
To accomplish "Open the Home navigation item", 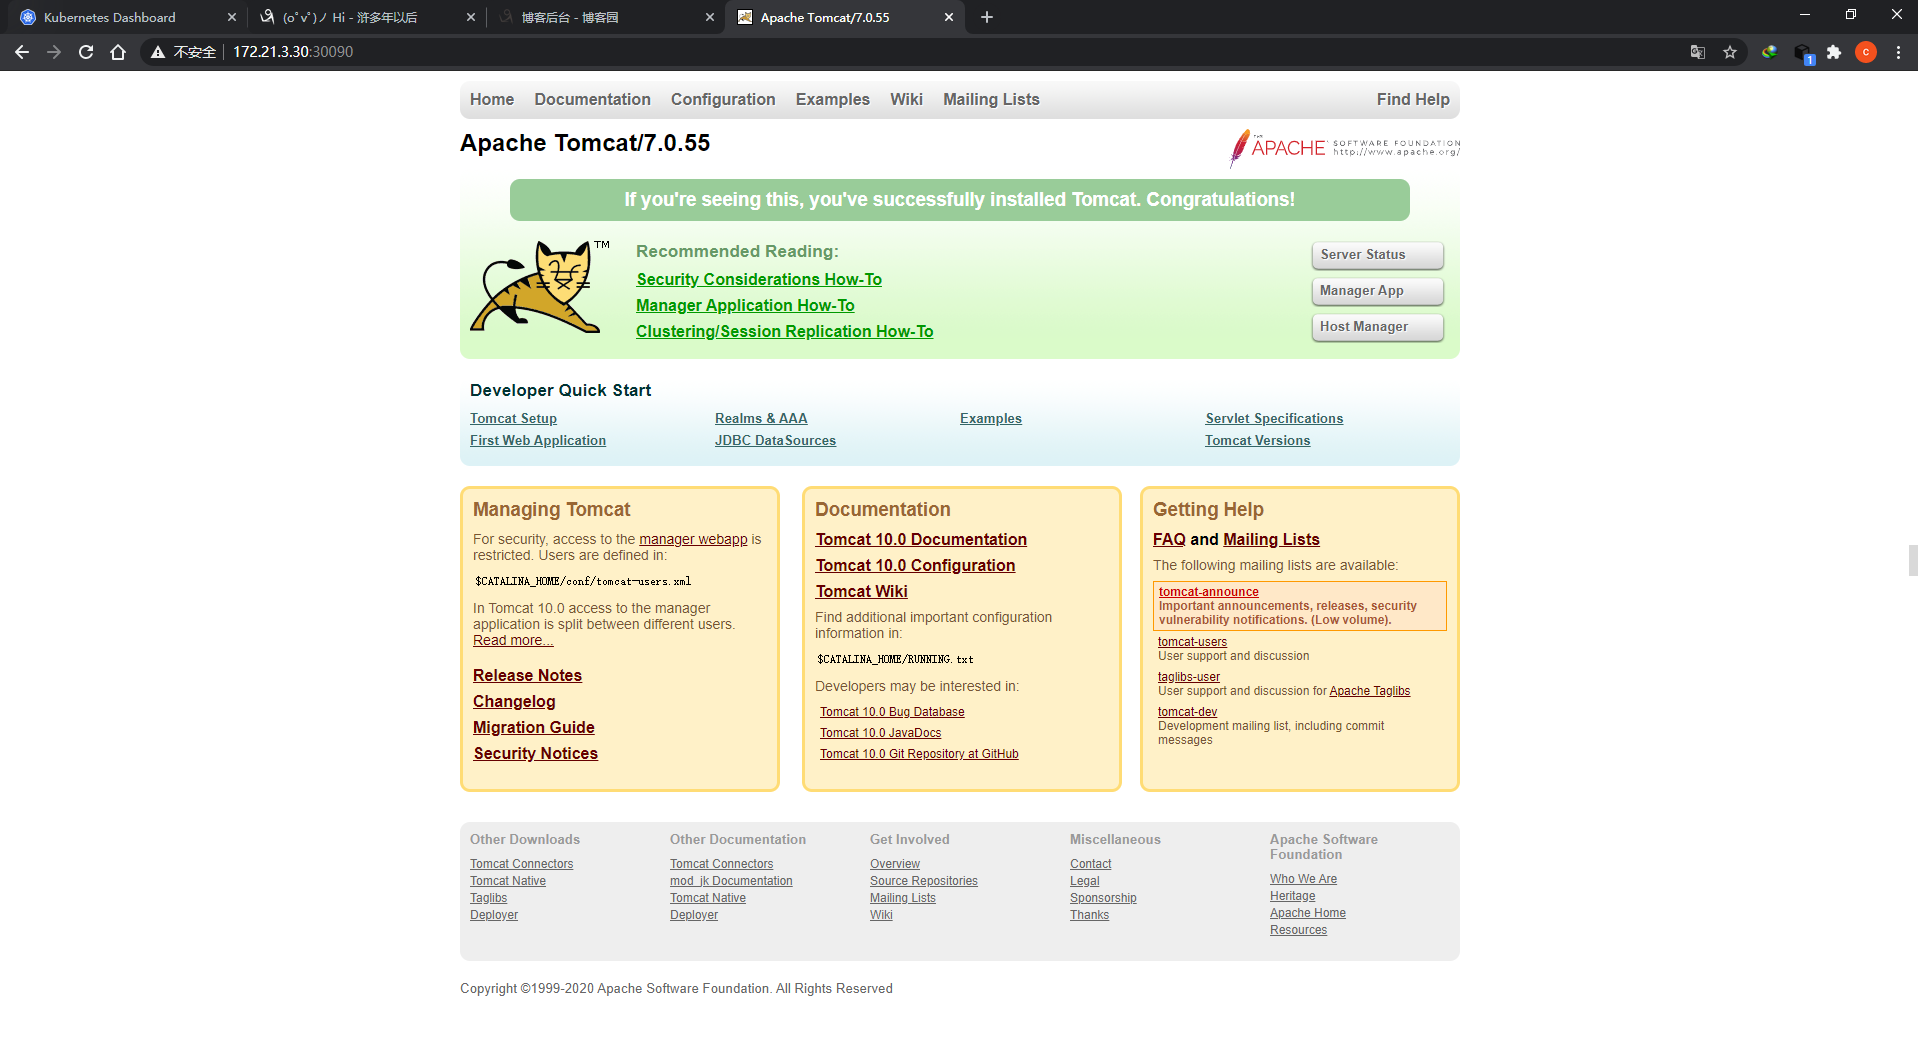I will 492,100.
